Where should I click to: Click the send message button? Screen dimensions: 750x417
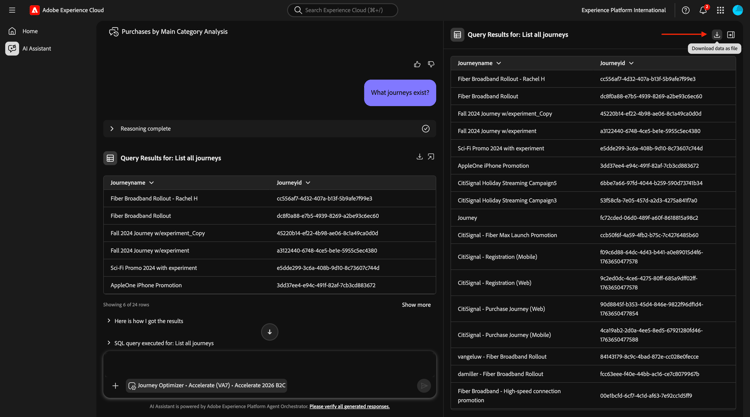[x=424, y=385]
